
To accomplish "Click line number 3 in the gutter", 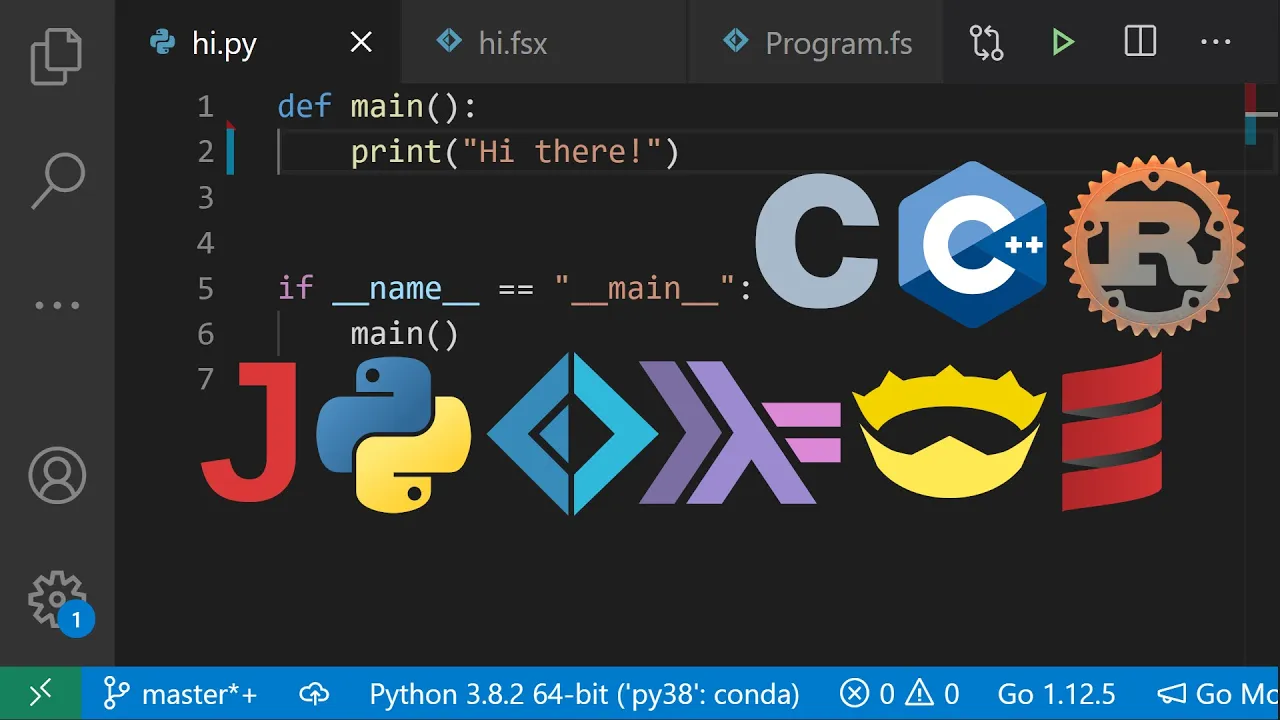I will tap(205, 197).
